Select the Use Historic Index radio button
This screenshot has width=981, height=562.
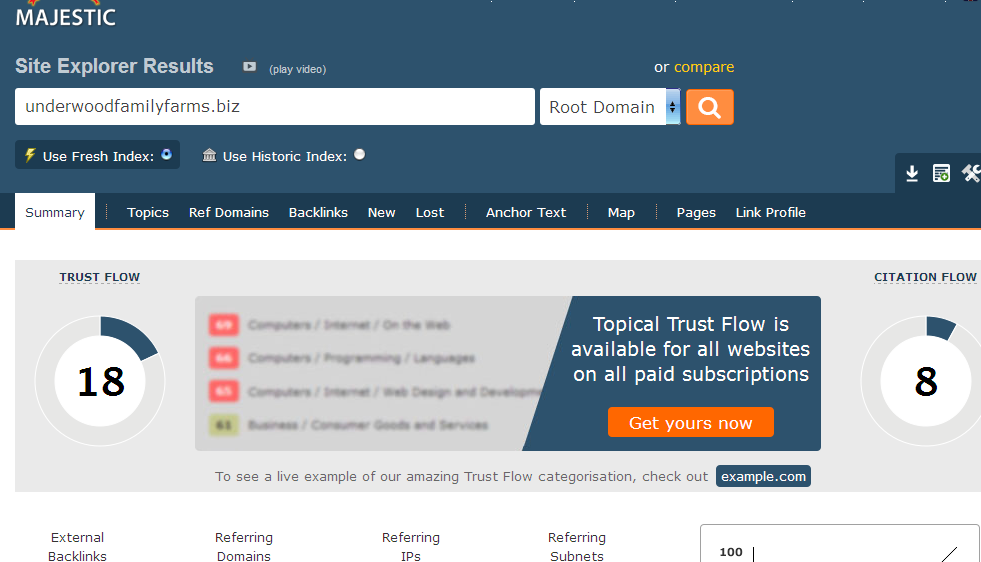tap(360, 155)
